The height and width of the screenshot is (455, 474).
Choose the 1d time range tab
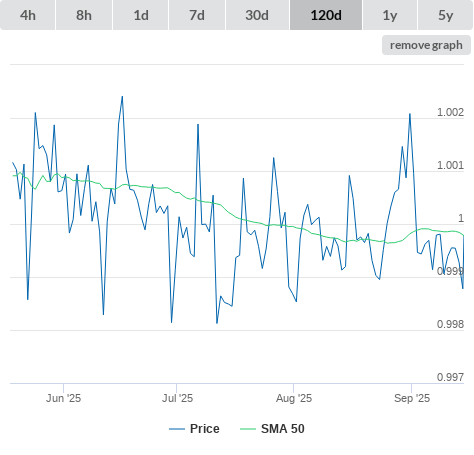point(141,15)
